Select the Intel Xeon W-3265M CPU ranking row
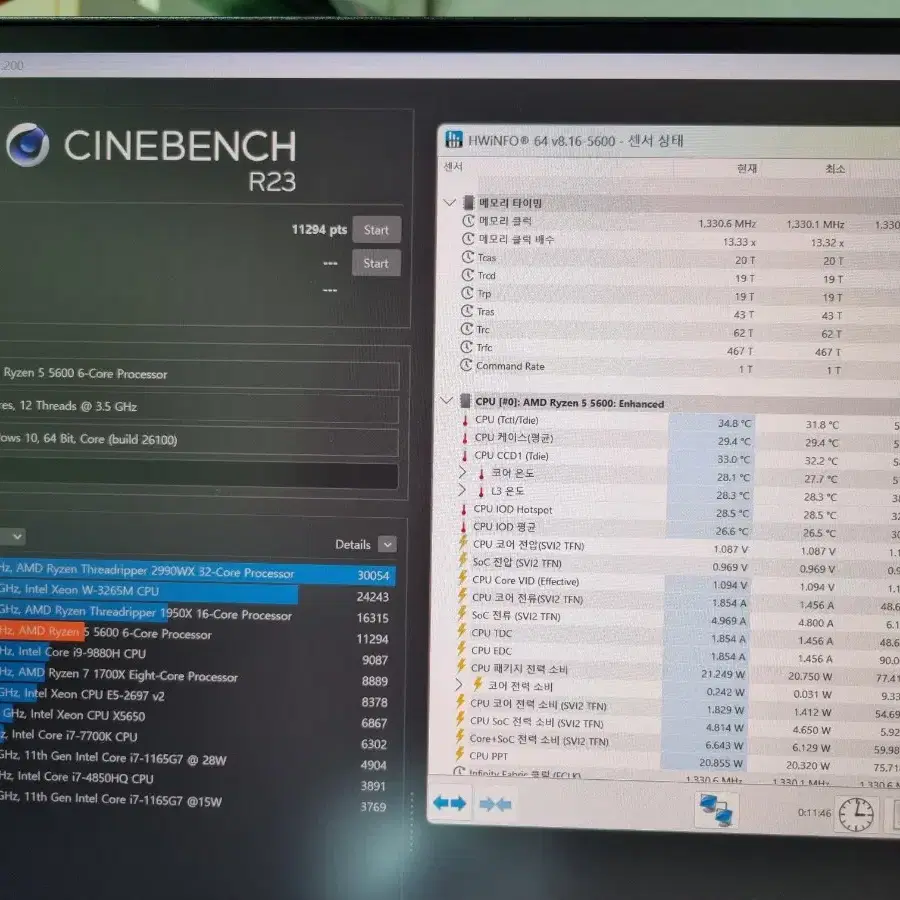The width and height of the screenshot is (900, 900). point(197,593)
